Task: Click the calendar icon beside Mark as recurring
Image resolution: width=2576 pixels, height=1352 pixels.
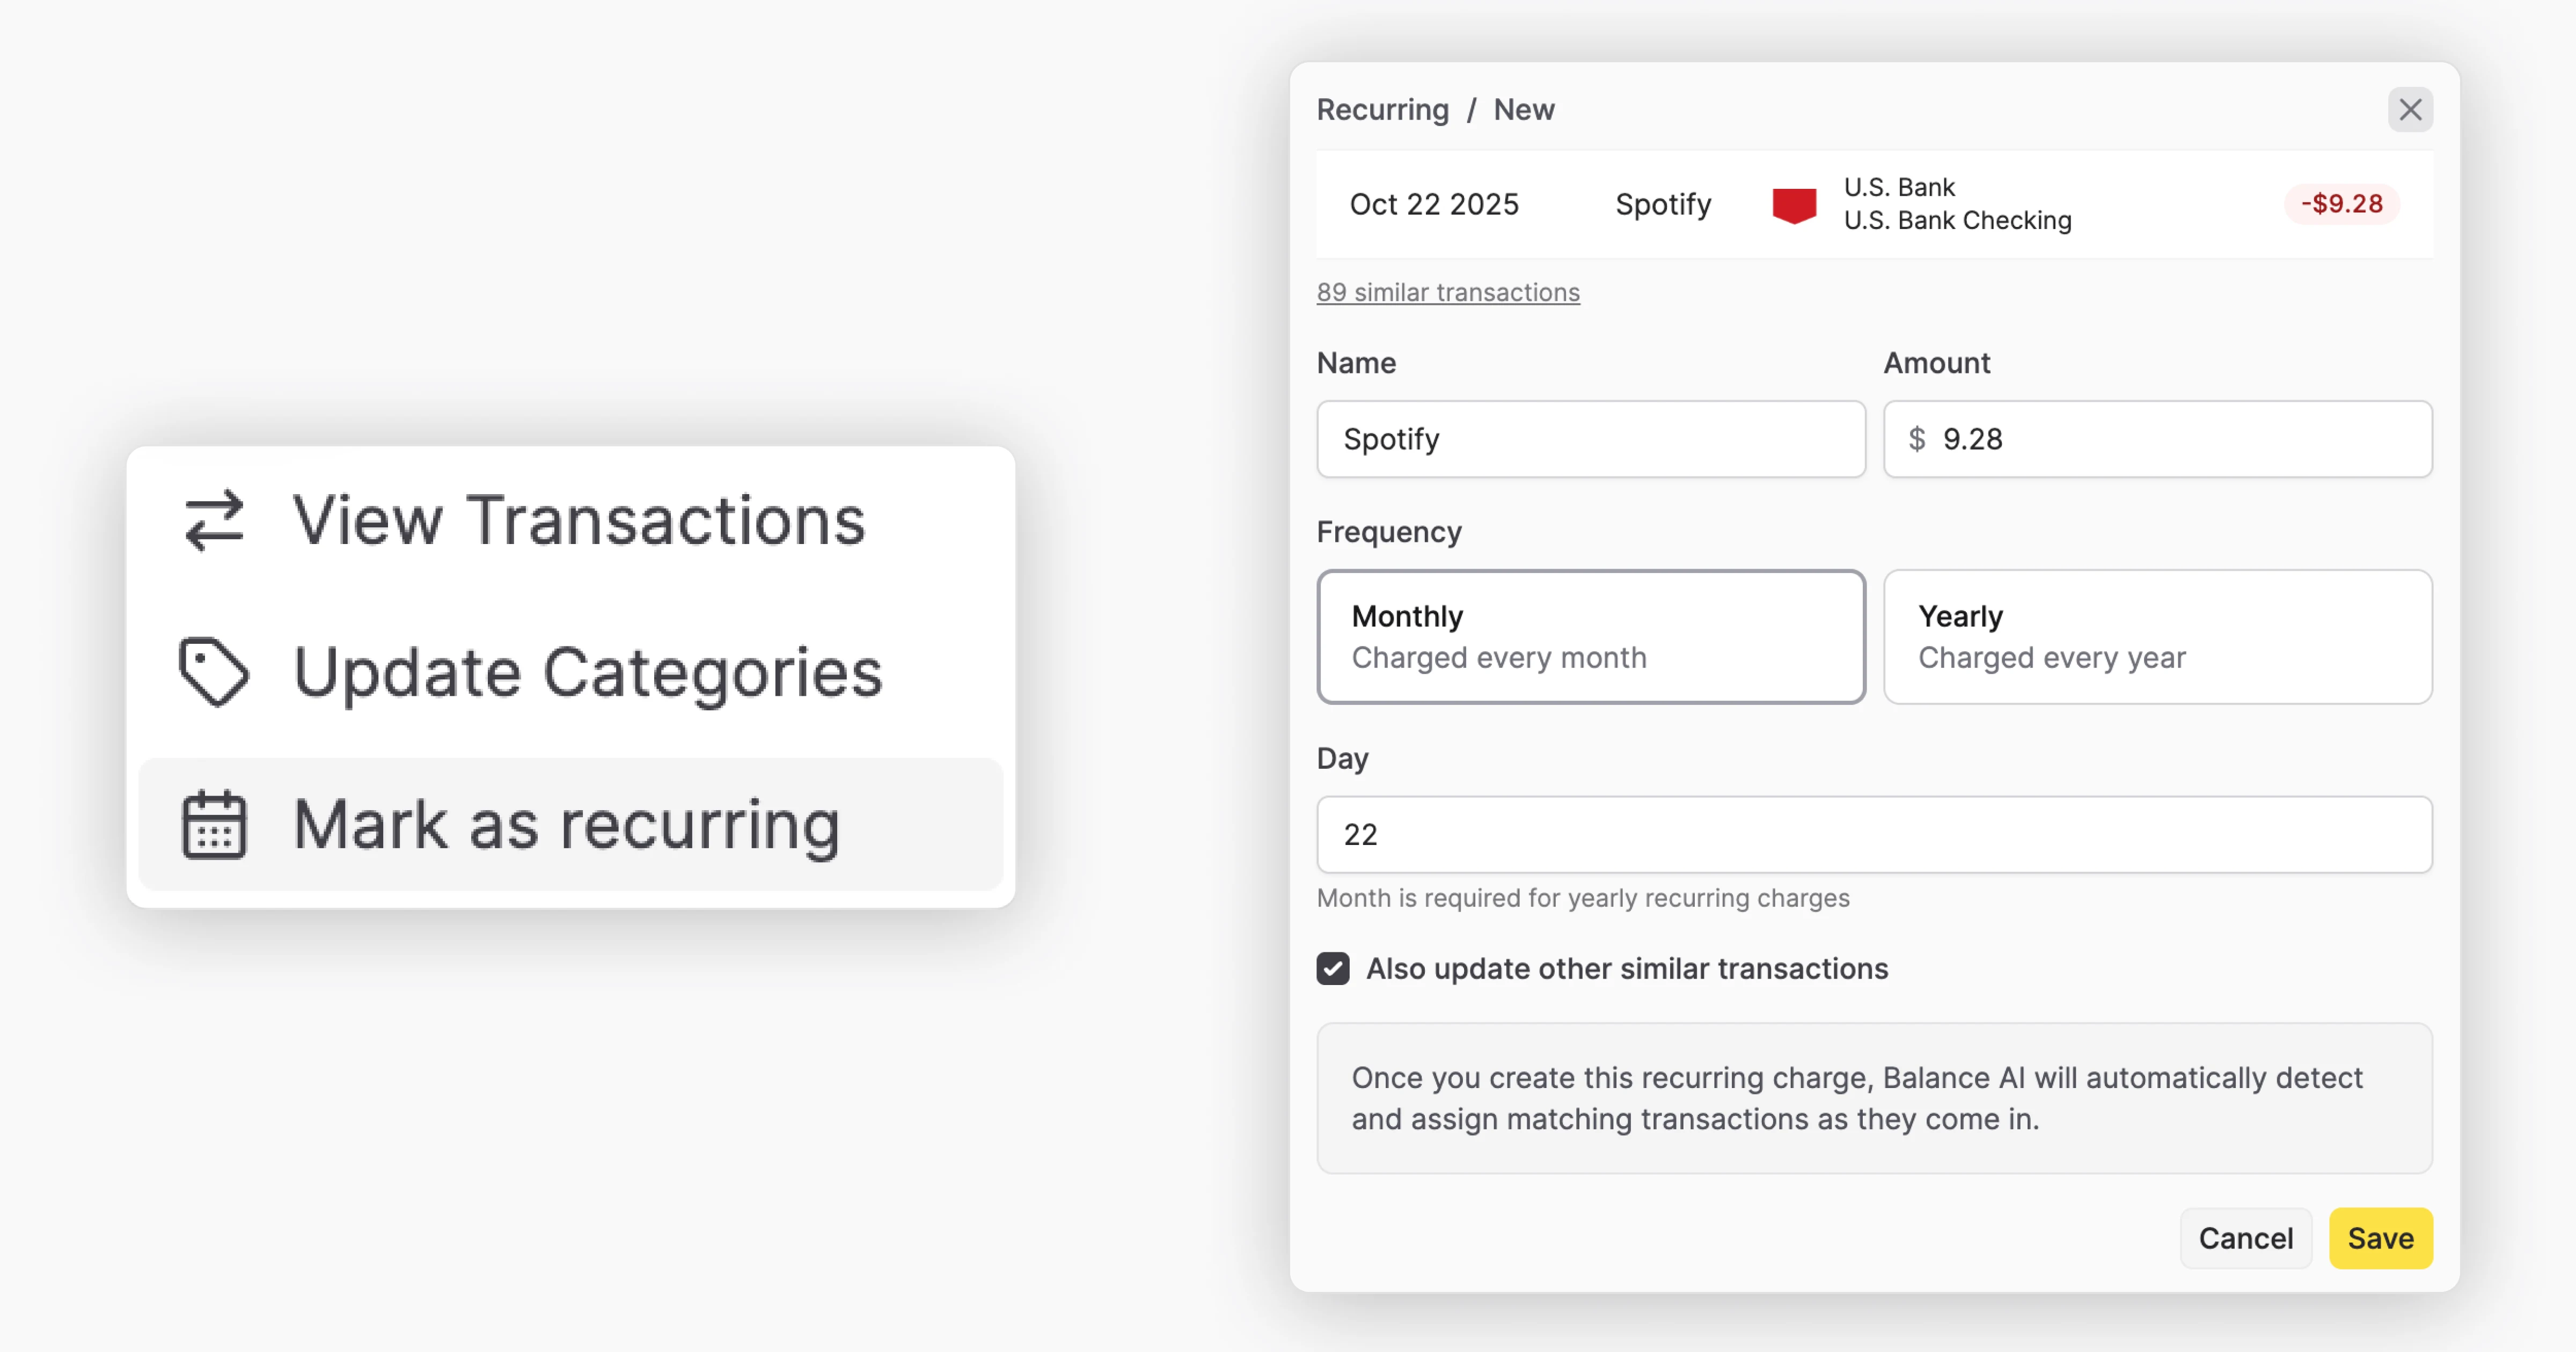Action: click(x=213, y=823)
